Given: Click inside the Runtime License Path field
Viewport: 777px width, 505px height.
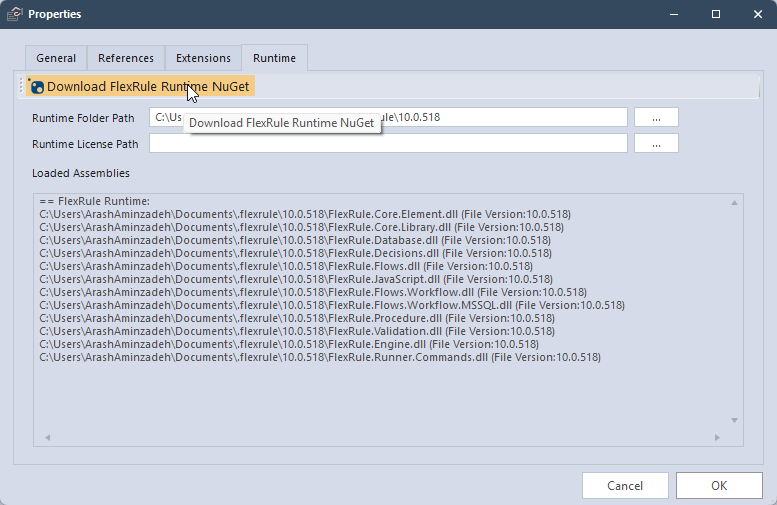Looking at the screenshot, I should click(x=388, y=144).
